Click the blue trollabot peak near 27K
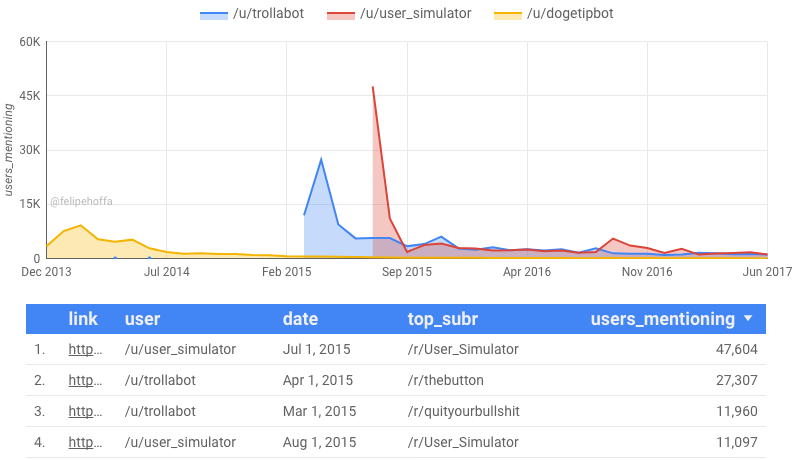Viewport: 794px width, 460px height. coord(321,160)
